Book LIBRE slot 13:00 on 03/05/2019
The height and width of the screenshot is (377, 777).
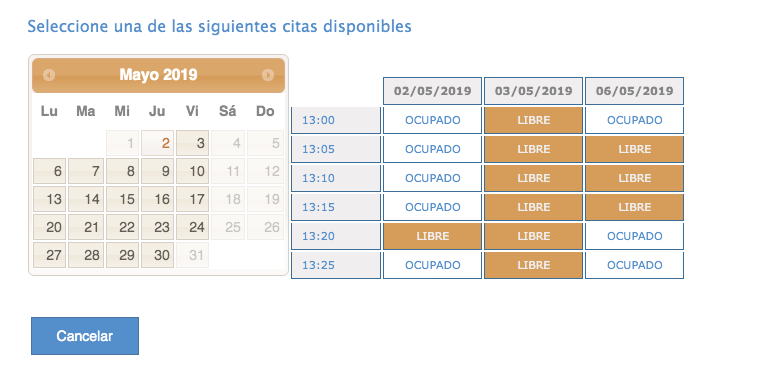(533, 120)
